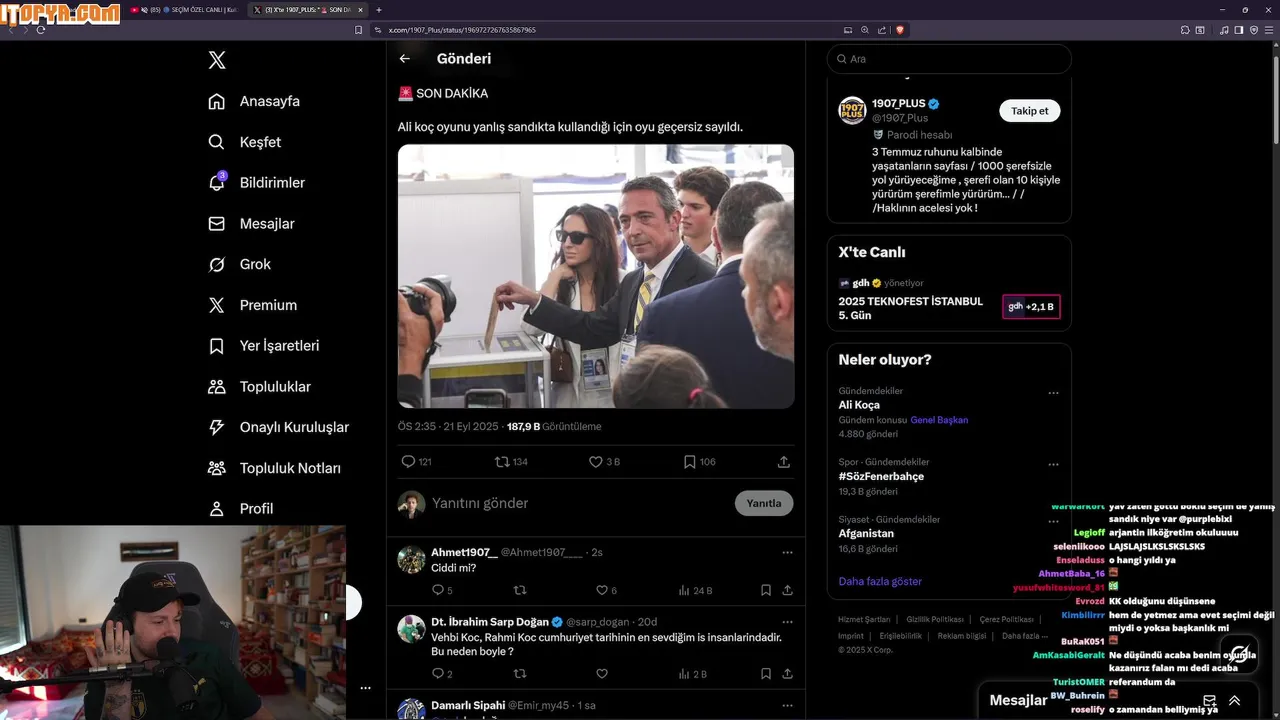
Task: View analytics icon showing 24 B views
Action: tap(684, 590)
